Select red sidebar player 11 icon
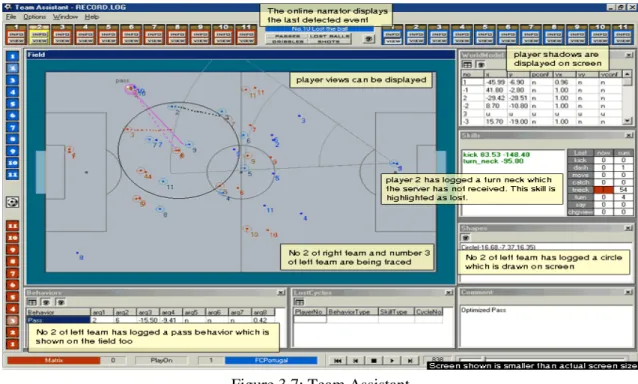Screen dimensions: 638x384 coord(12,226)
